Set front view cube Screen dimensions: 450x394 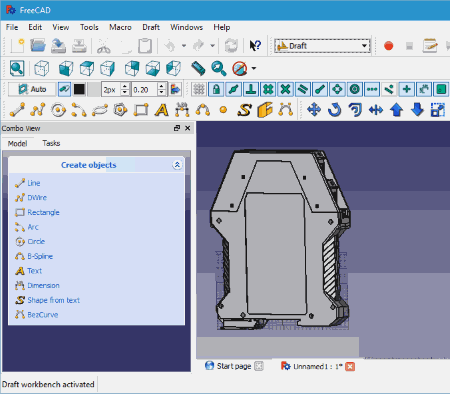66,68
